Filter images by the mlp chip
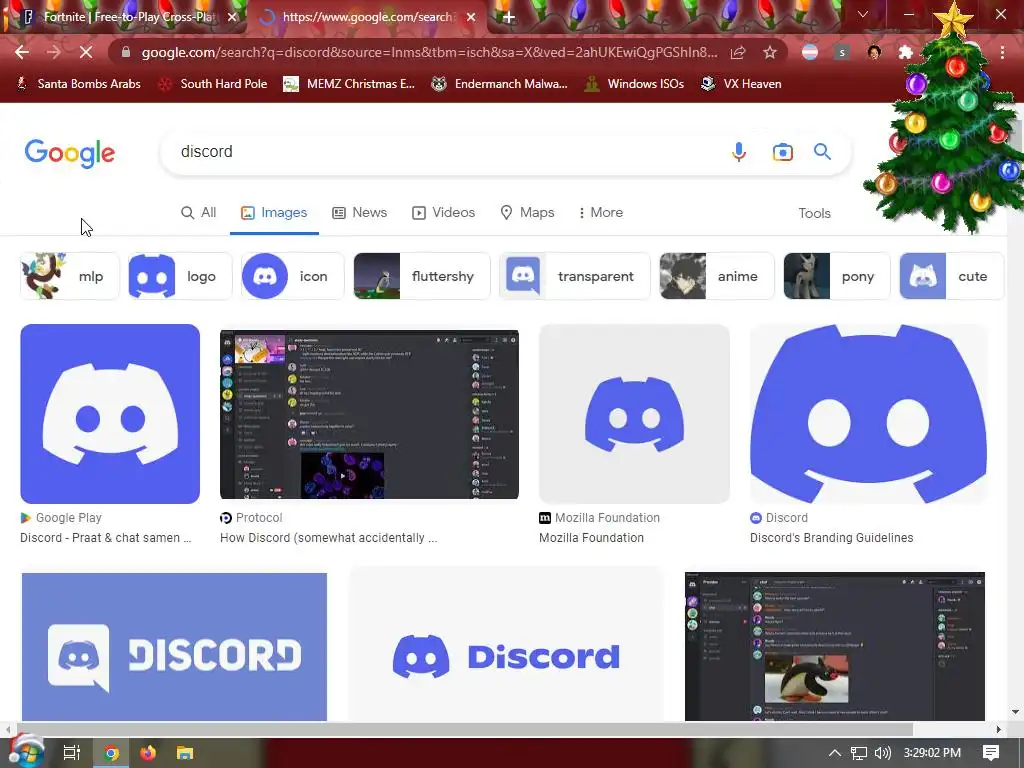 (70, 276)
